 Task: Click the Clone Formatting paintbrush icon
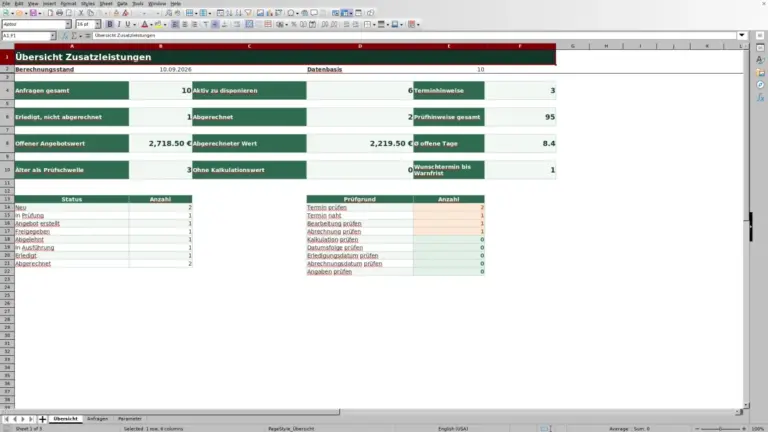point(116,13)
